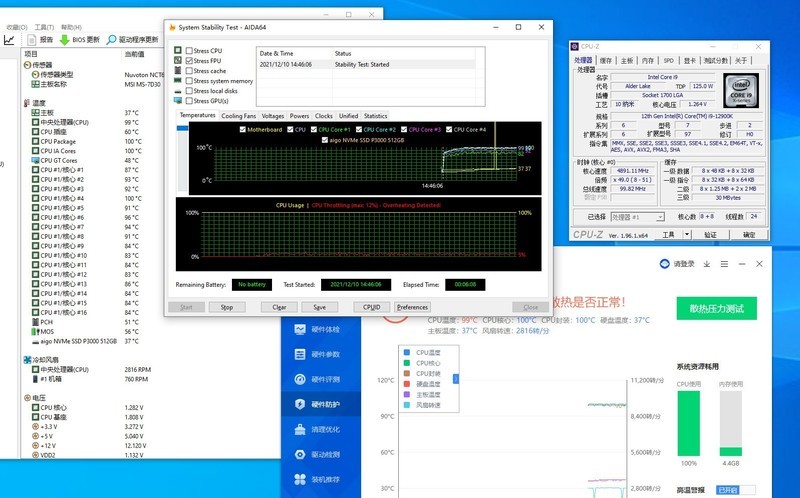Click the Save button in stability test
The image size is (800, 498).
click(320, 307)
